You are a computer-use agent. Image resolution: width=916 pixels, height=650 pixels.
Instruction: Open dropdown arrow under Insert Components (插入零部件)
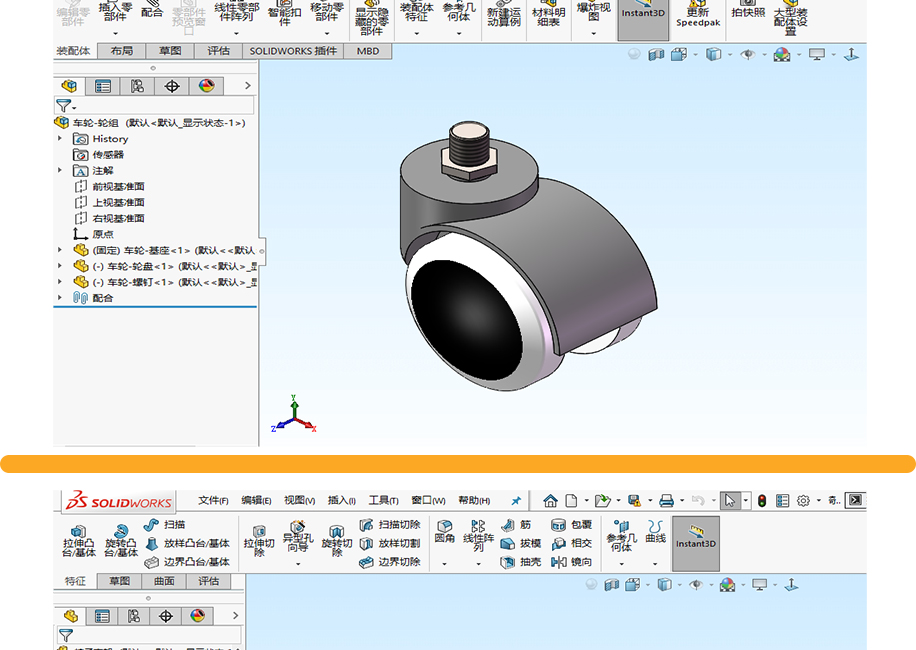115,33
